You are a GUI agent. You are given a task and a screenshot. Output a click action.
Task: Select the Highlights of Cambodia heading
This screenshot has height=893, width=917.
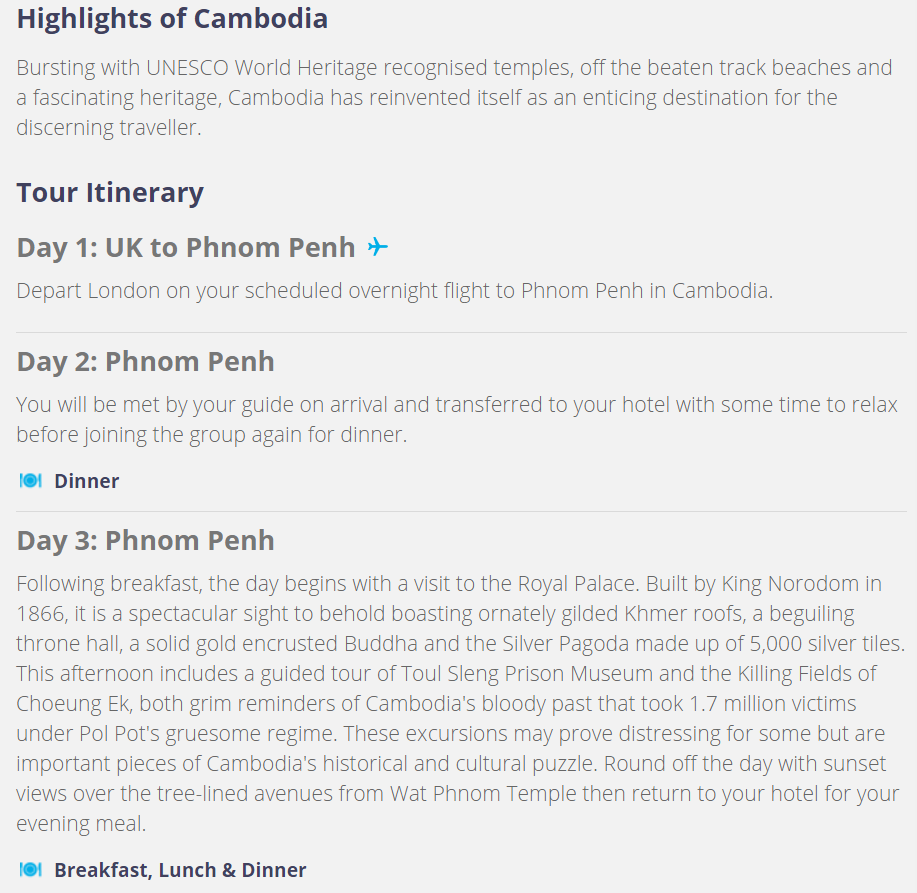[x=172, y=19]
